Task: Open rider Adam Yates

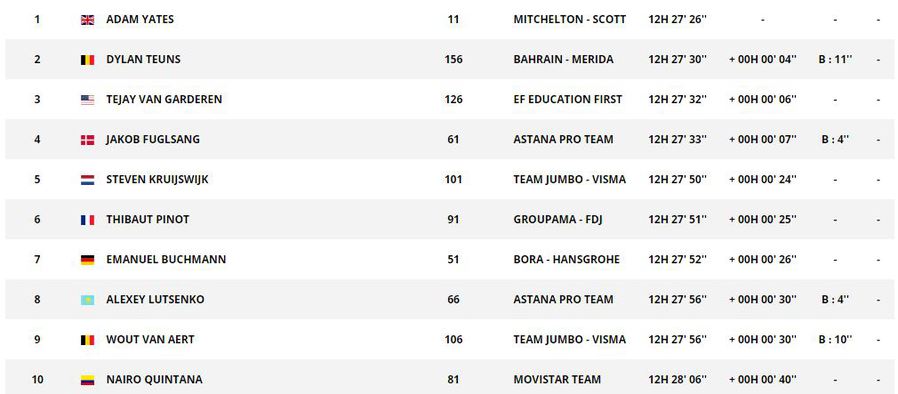Action: pos(140,19)
